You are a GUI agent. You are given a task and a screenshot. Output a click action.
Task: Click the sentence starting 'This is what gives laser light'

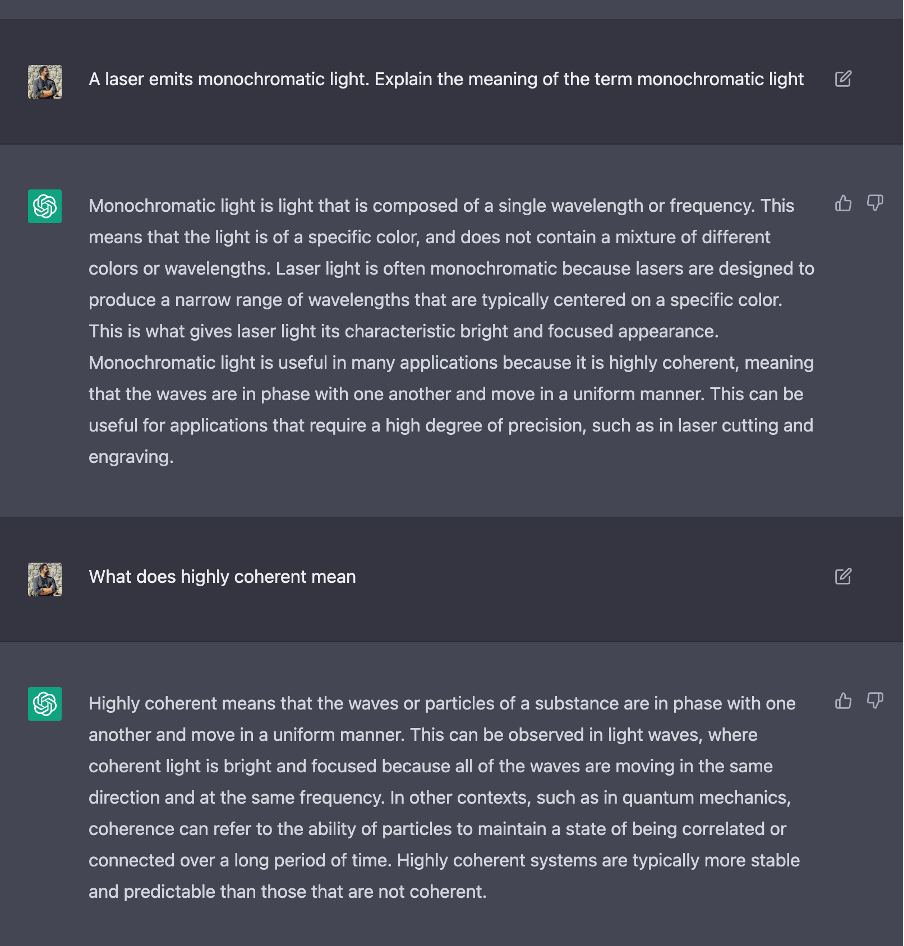point(404,331)
